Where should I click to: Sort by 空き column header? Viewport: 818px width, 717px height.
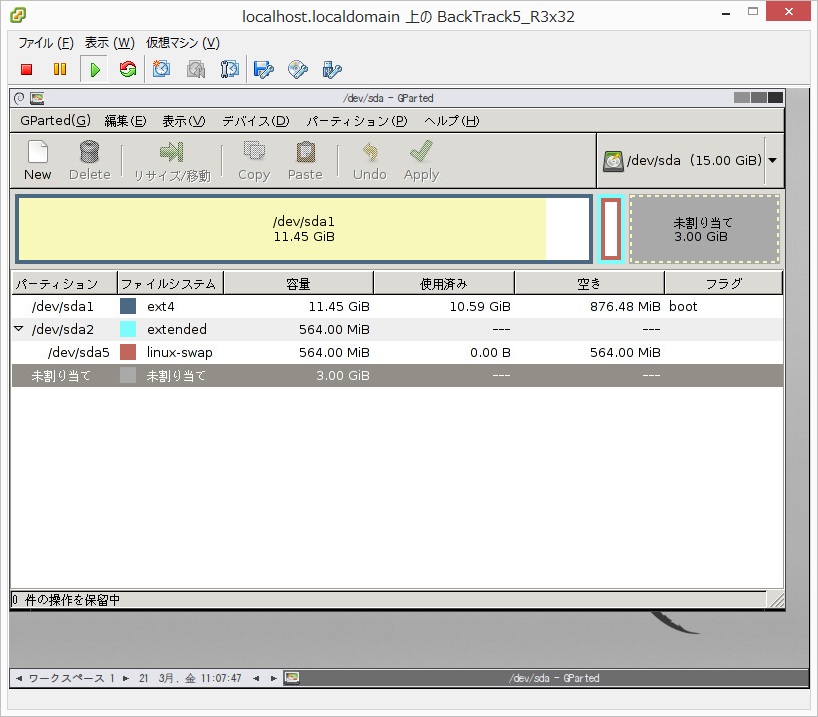(x=590, y=283)
